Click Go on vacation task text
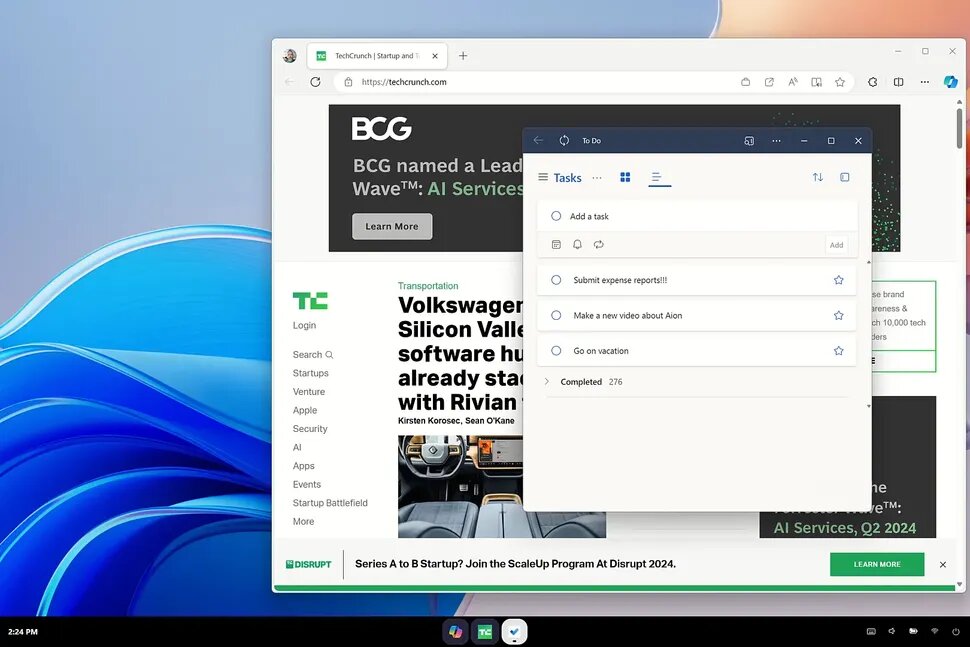The height and width of the screenshot is (647, 970). [601, 351]
